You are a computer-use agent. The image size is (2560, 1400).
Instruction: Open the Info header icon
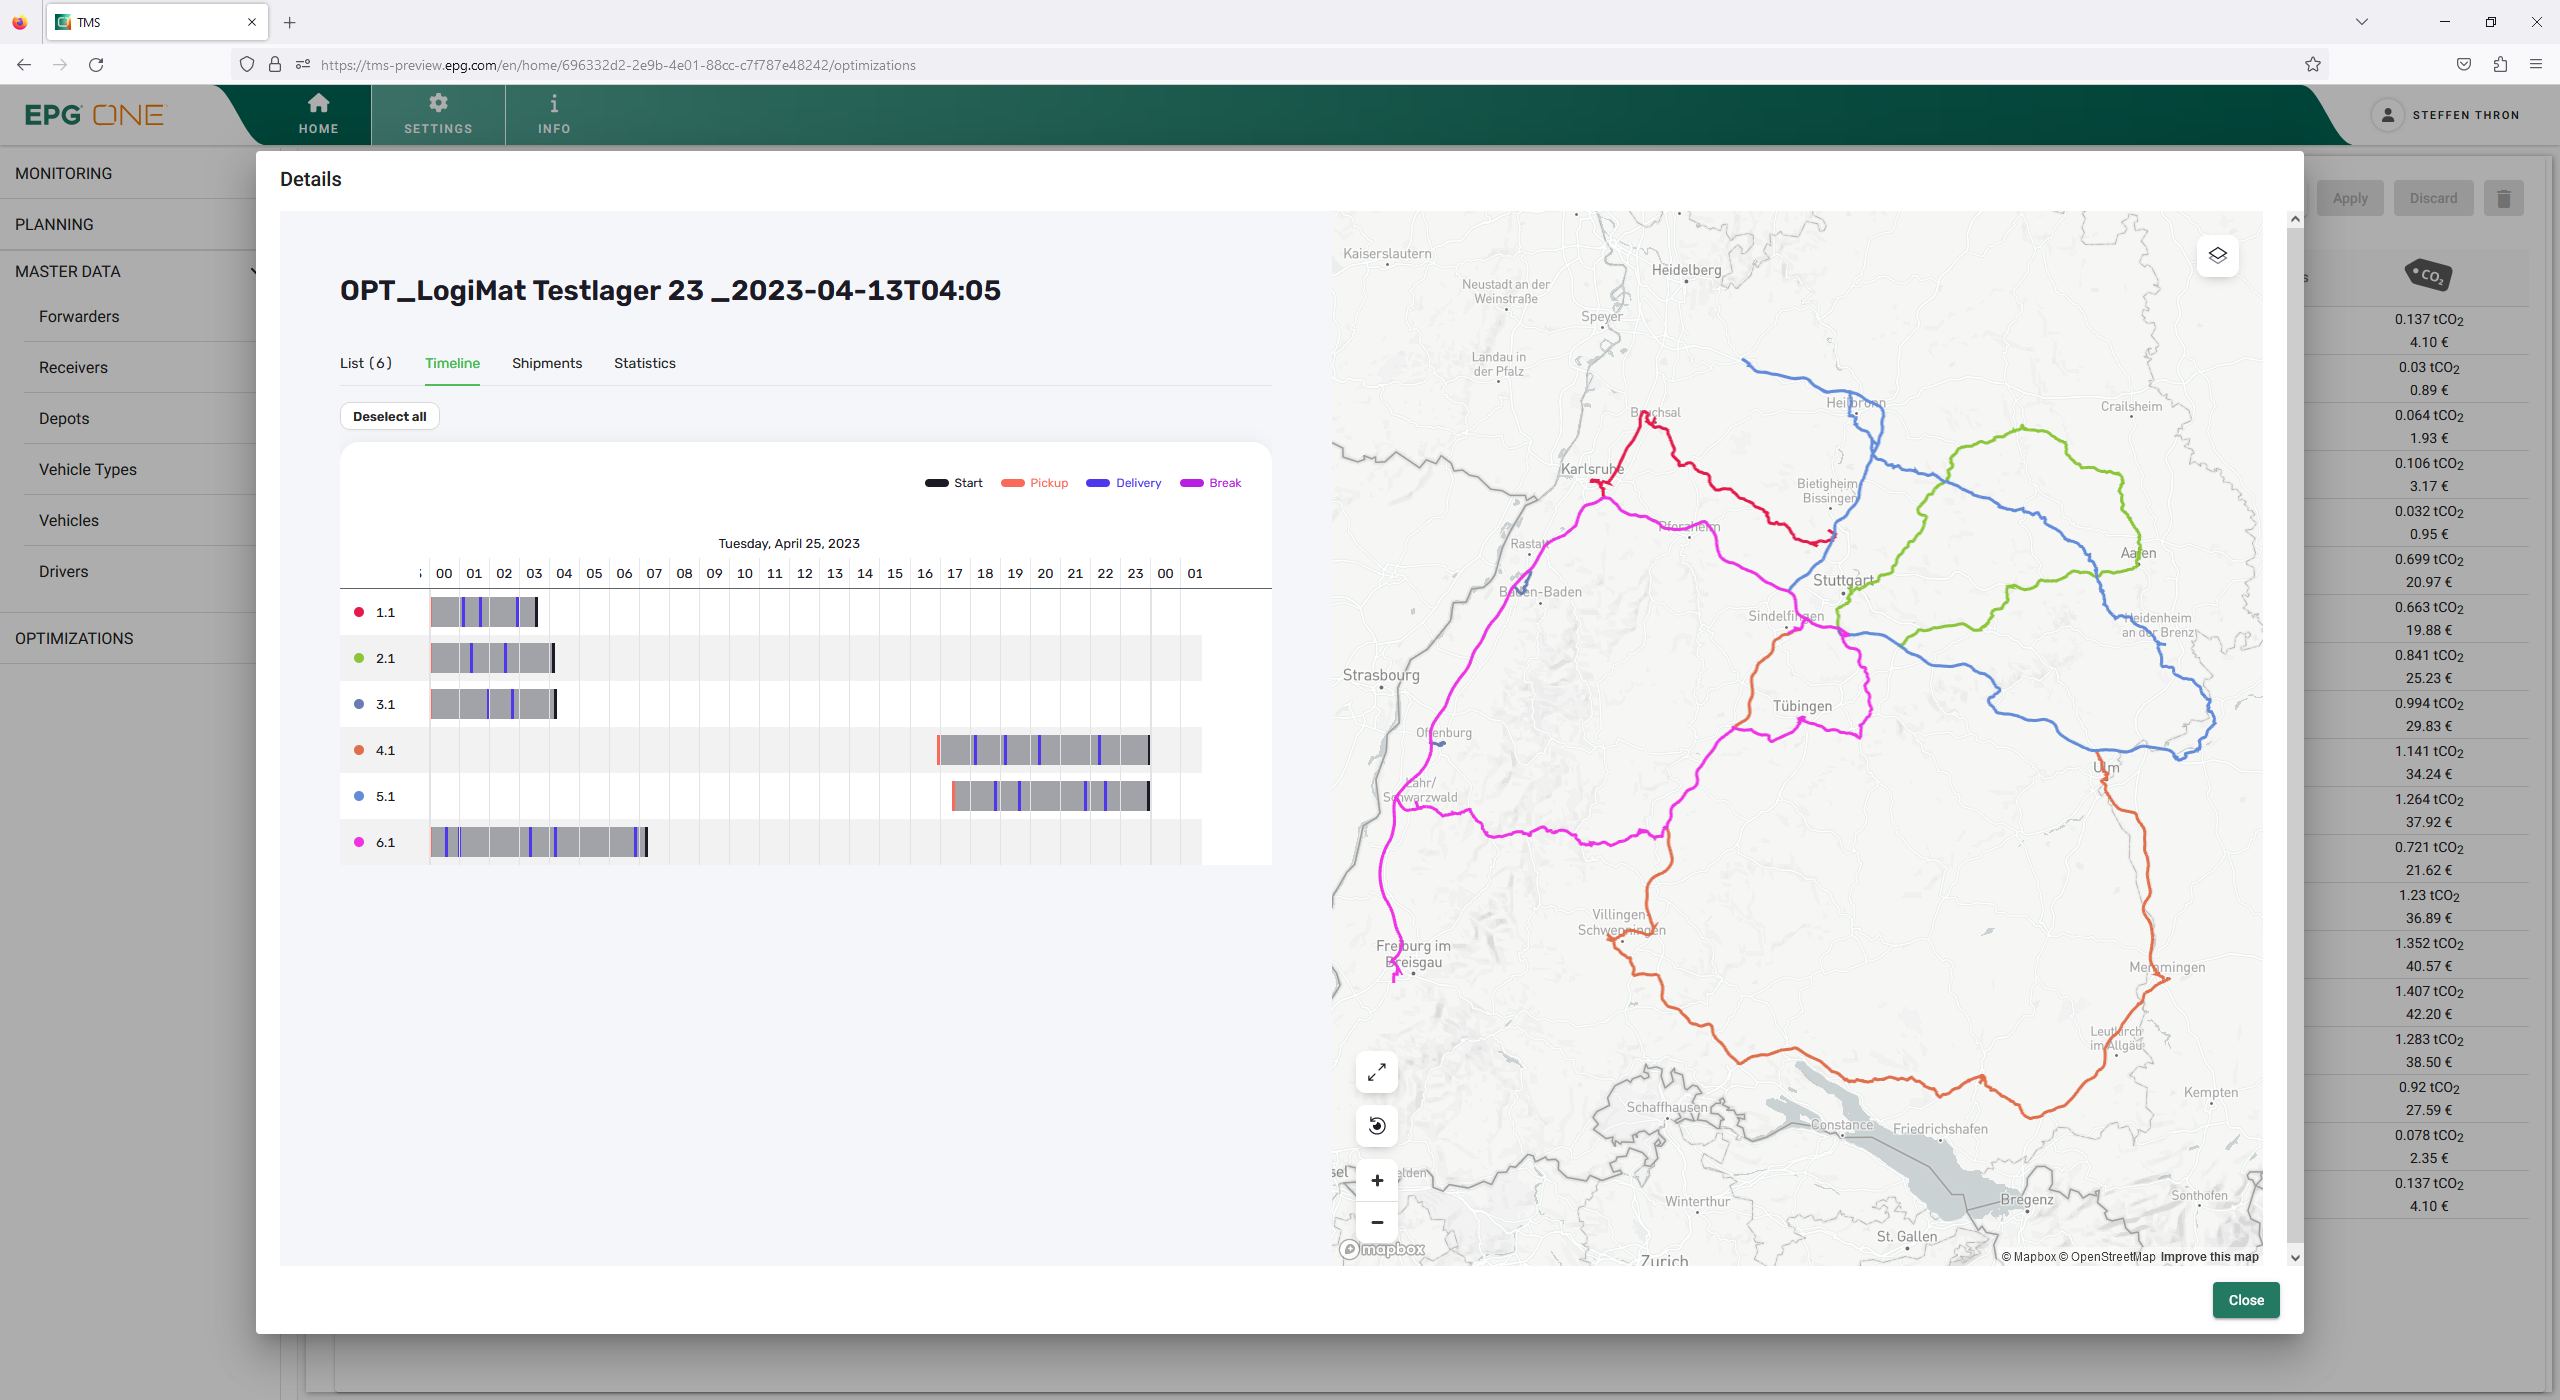pyautogui.click(x=554, y=104)
